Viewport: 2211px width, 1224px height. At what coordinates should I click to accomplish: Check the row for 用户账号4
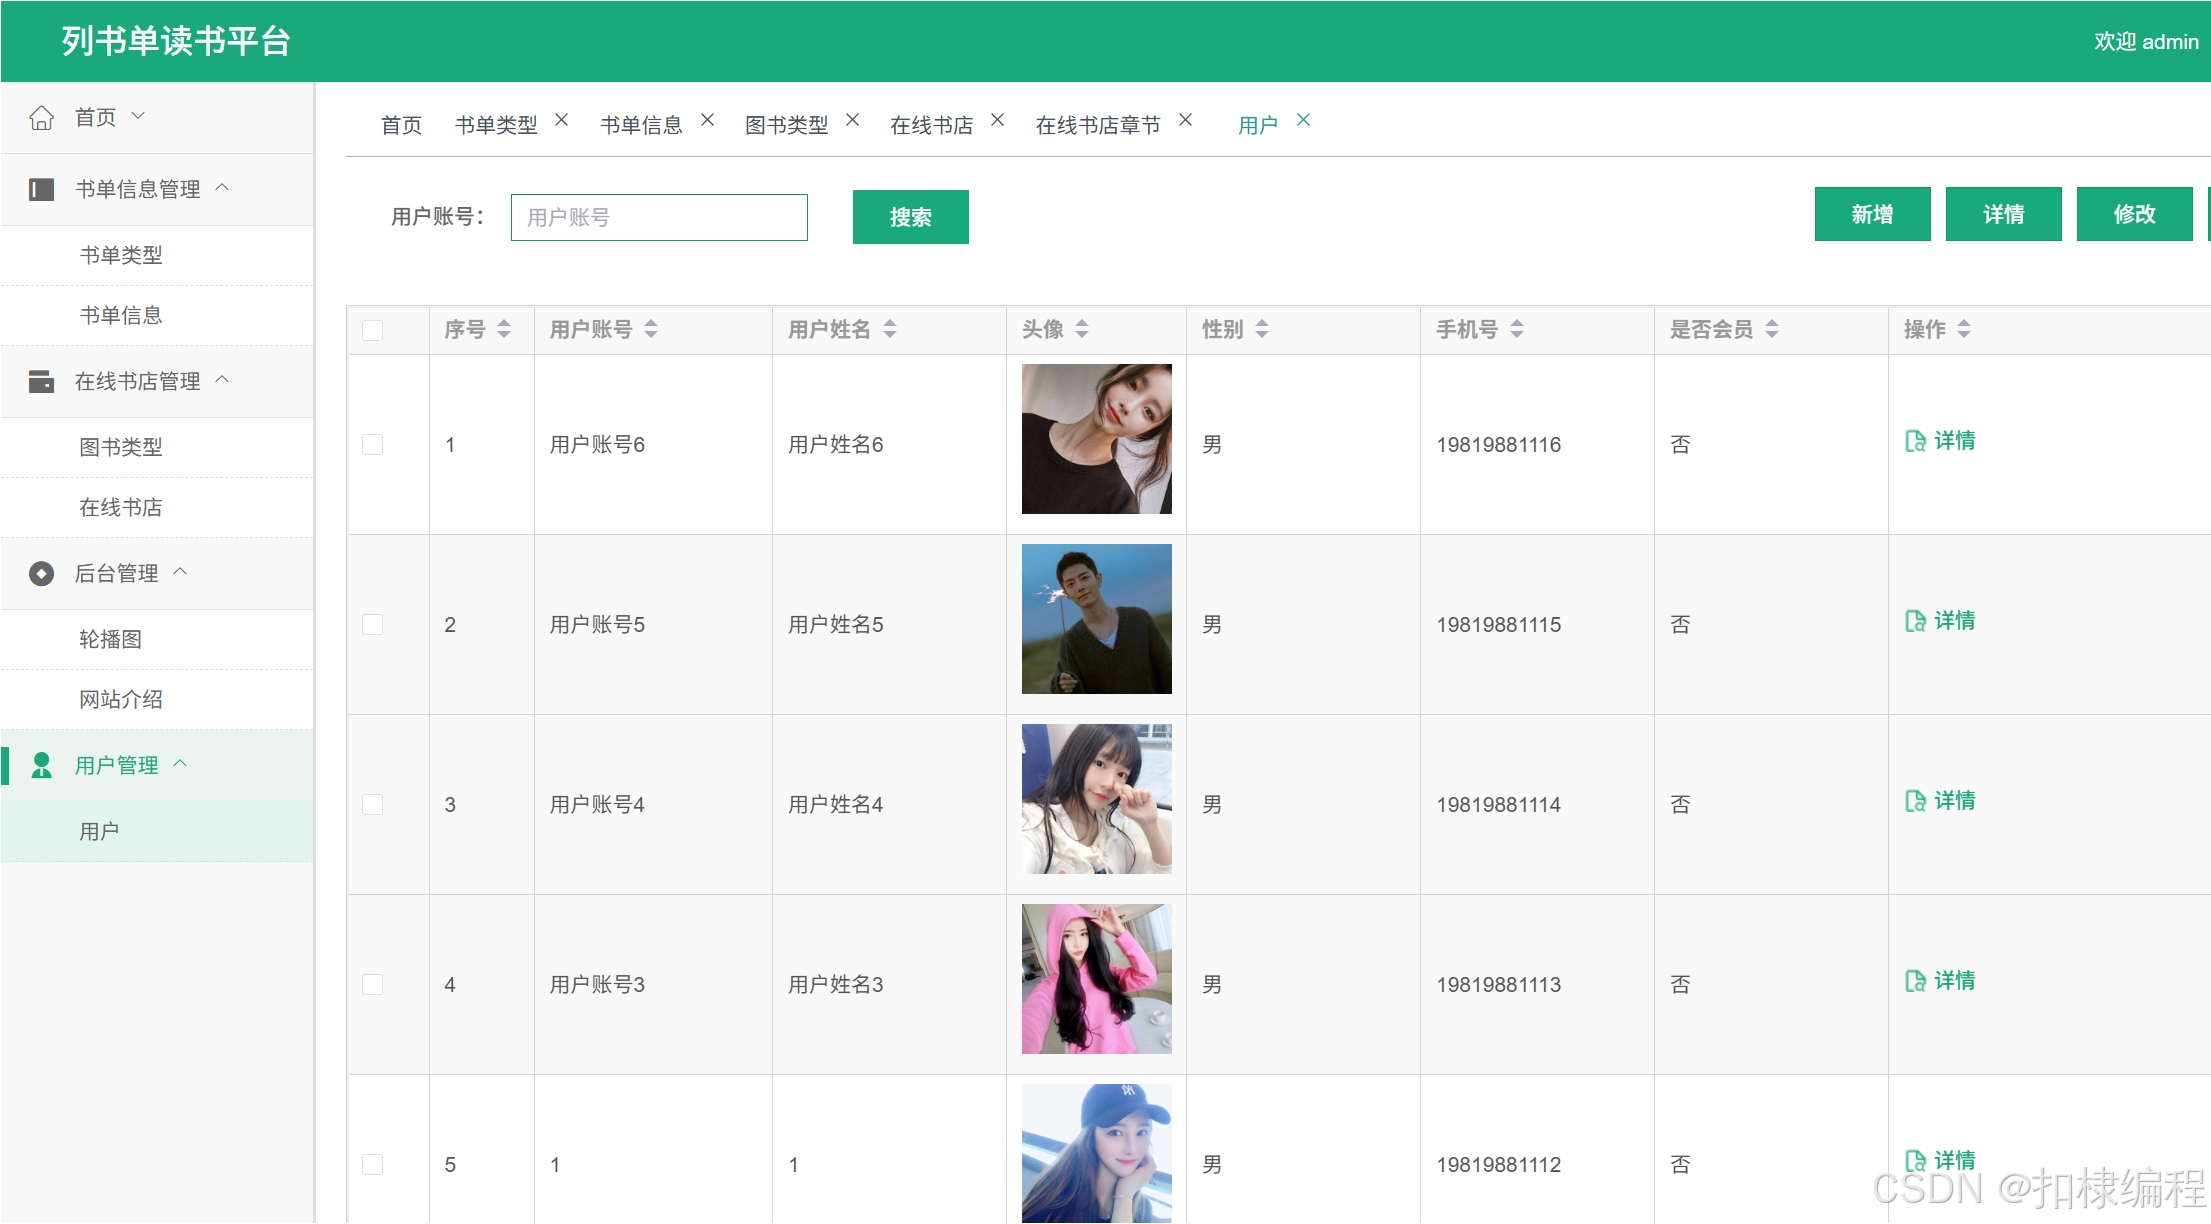[373, 804]
